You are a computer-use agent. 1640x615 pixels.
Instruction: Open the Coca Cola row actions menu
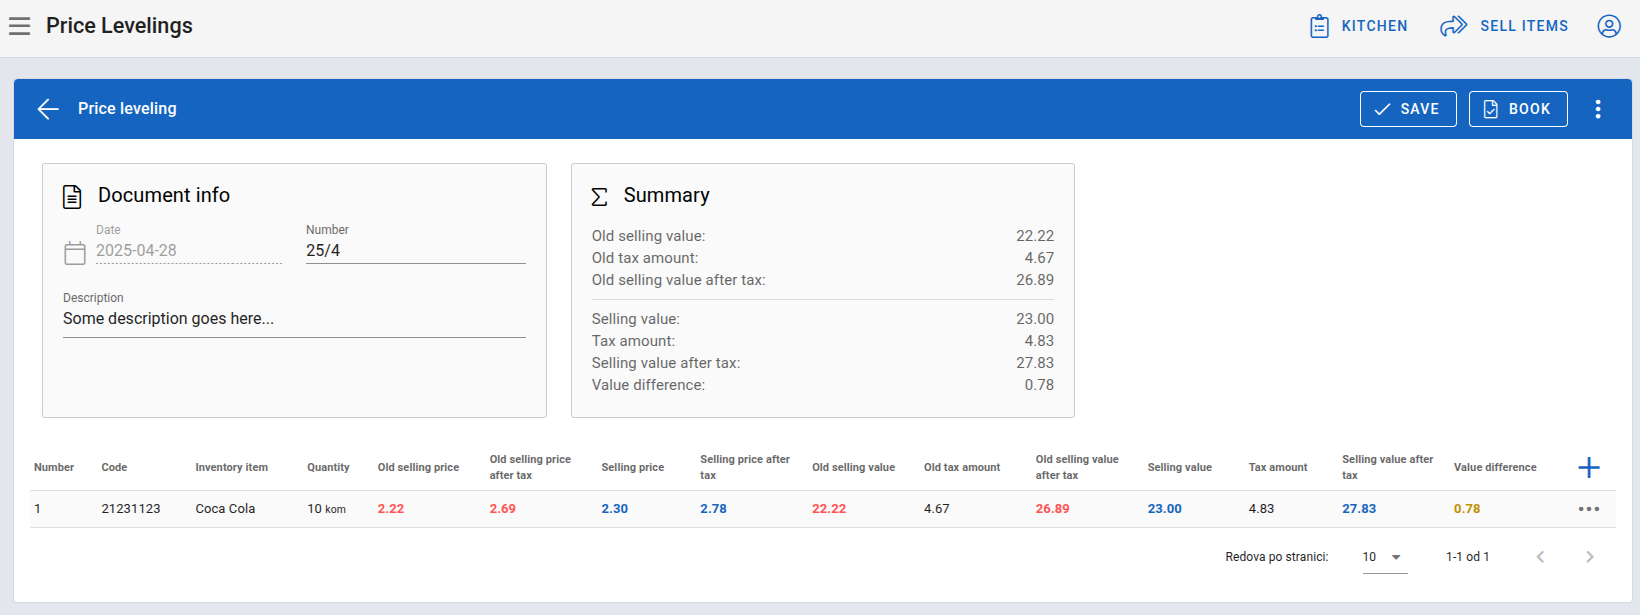pos(1589,509)
